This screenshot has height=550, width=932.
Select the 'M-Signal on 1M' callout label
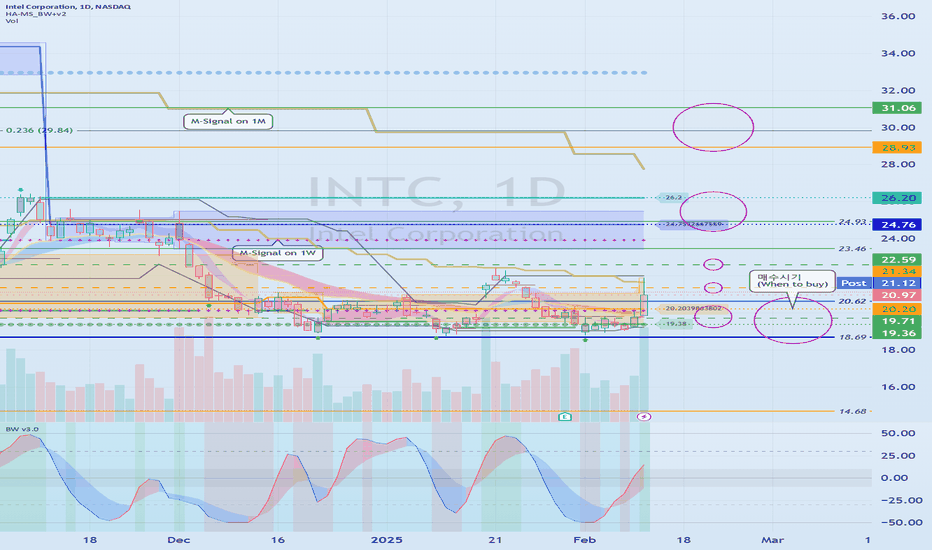pyautogui.click(x=228, y=121)
